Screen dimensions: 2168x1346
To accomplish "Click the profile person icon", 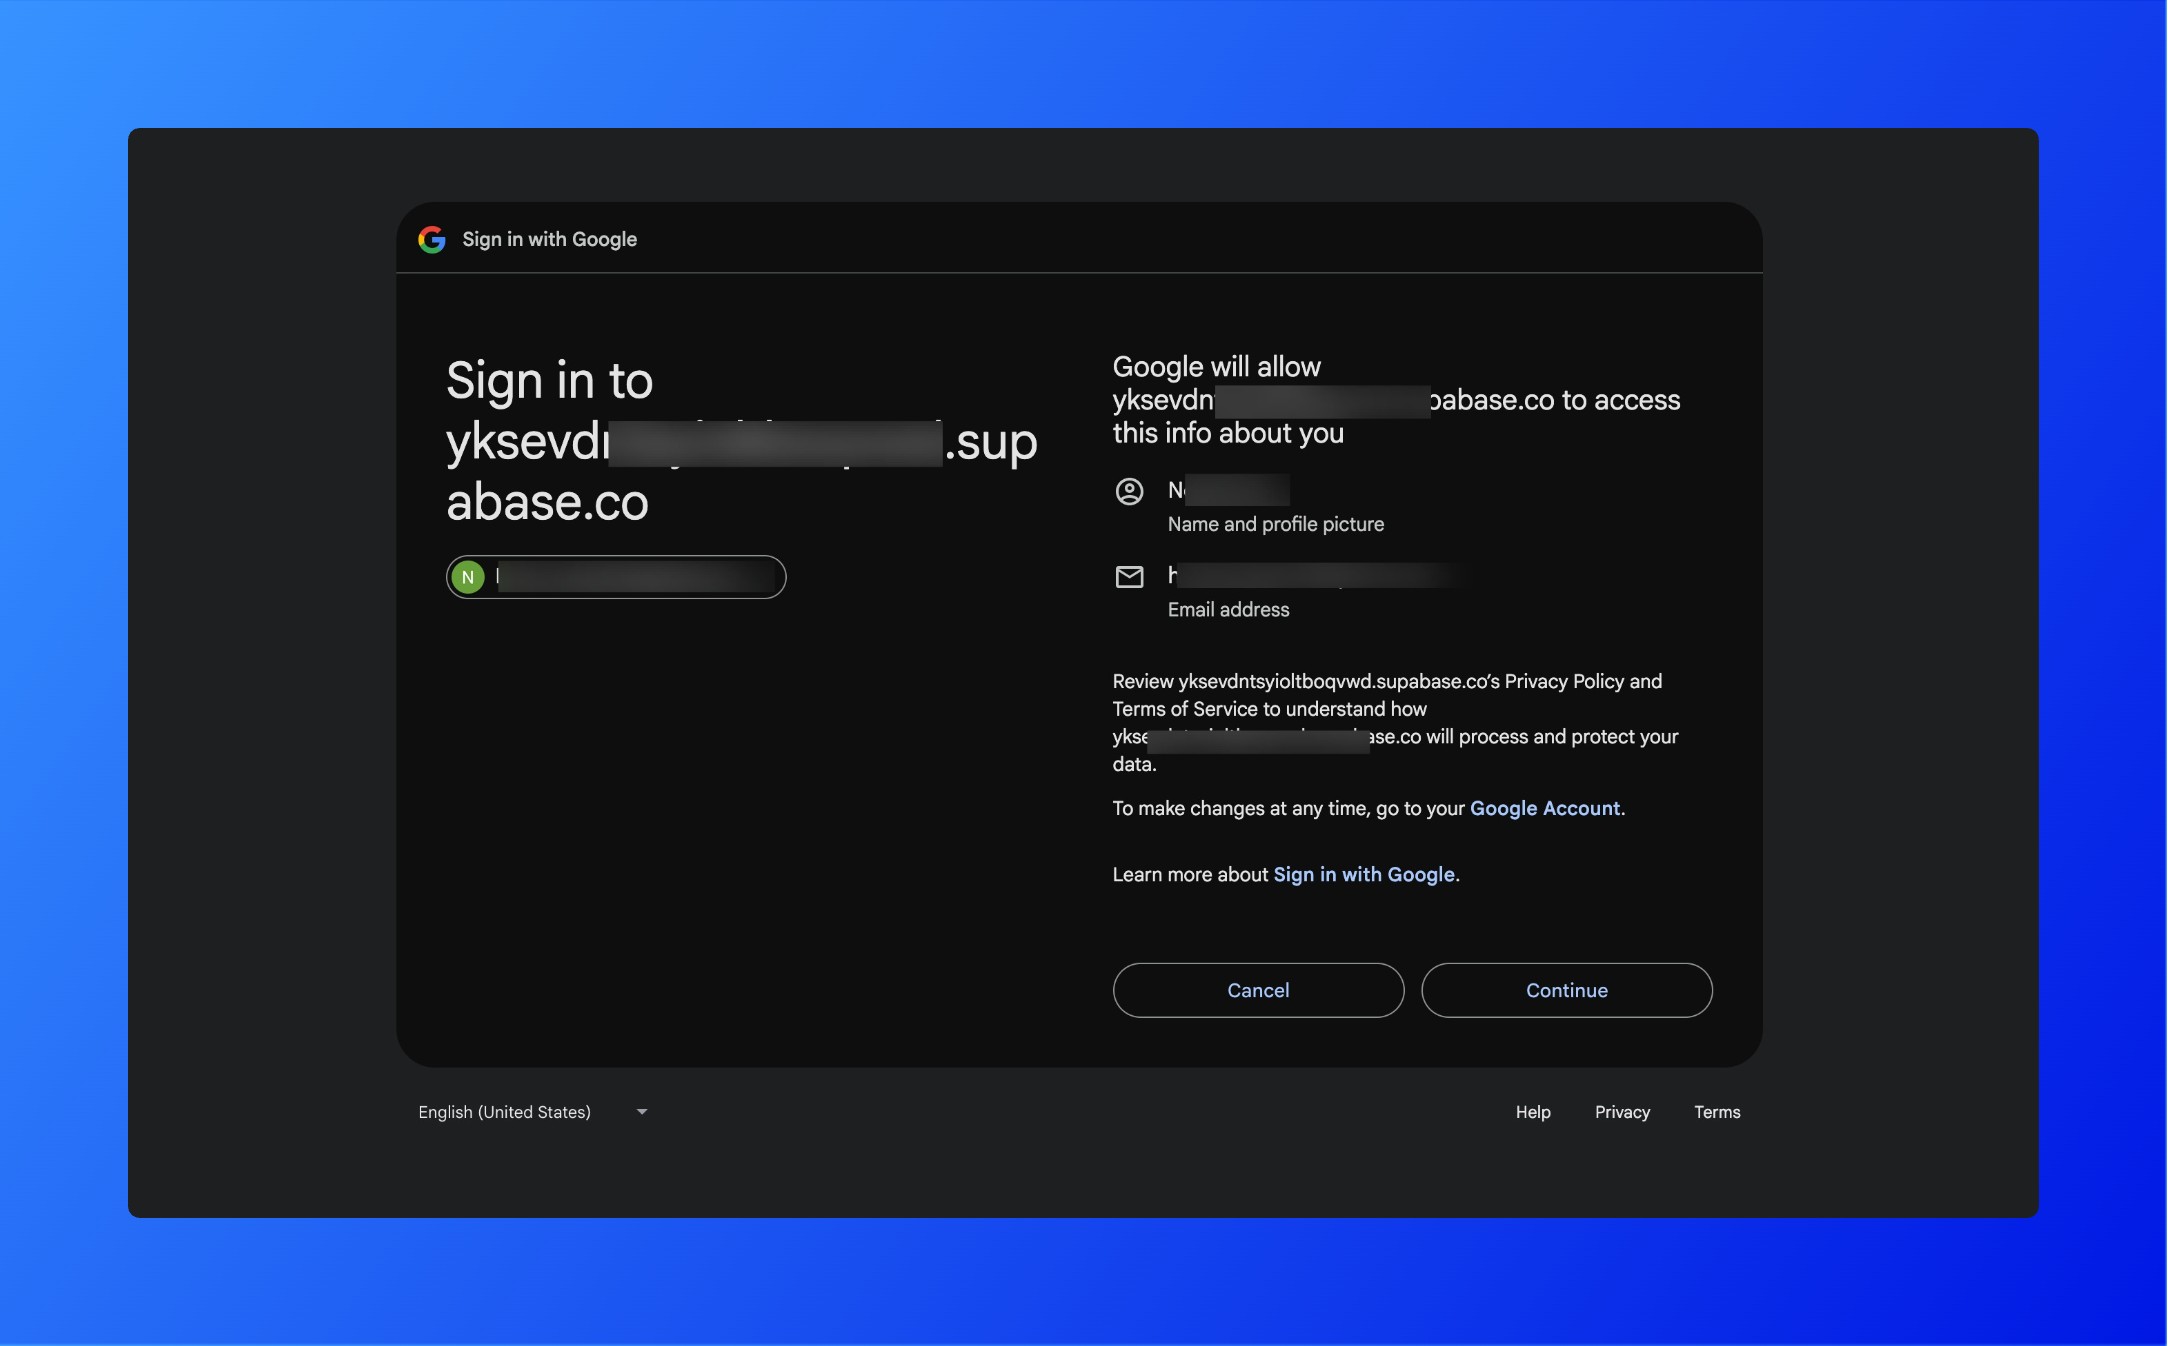I will pyautogui.click(x=1129, y=491).
